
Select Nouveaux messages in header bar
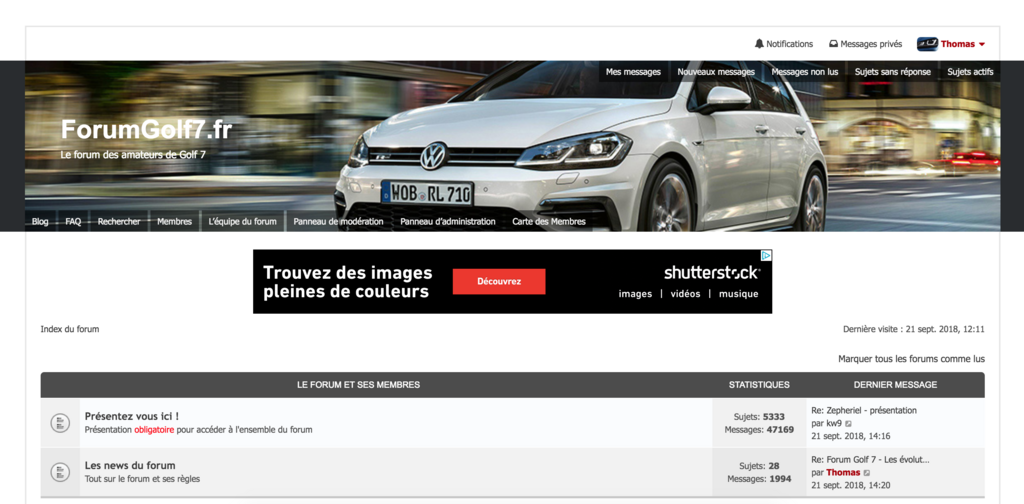(716, 72)
